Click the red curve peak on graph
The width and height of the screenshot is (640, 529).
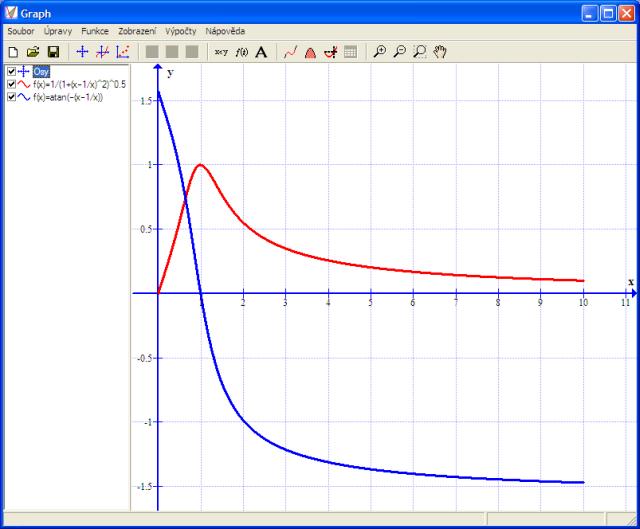tap(200, 165)
